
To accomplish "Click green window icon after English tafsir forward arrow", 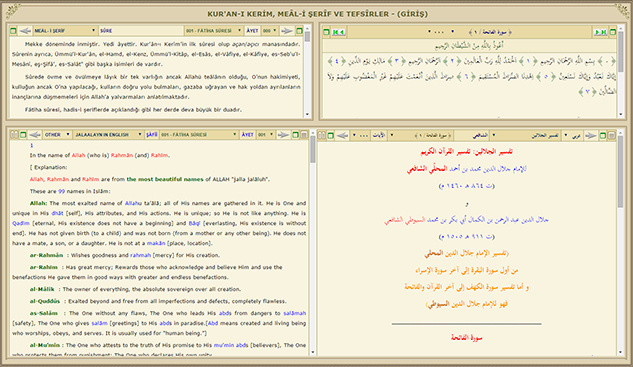I will point(296,134).
